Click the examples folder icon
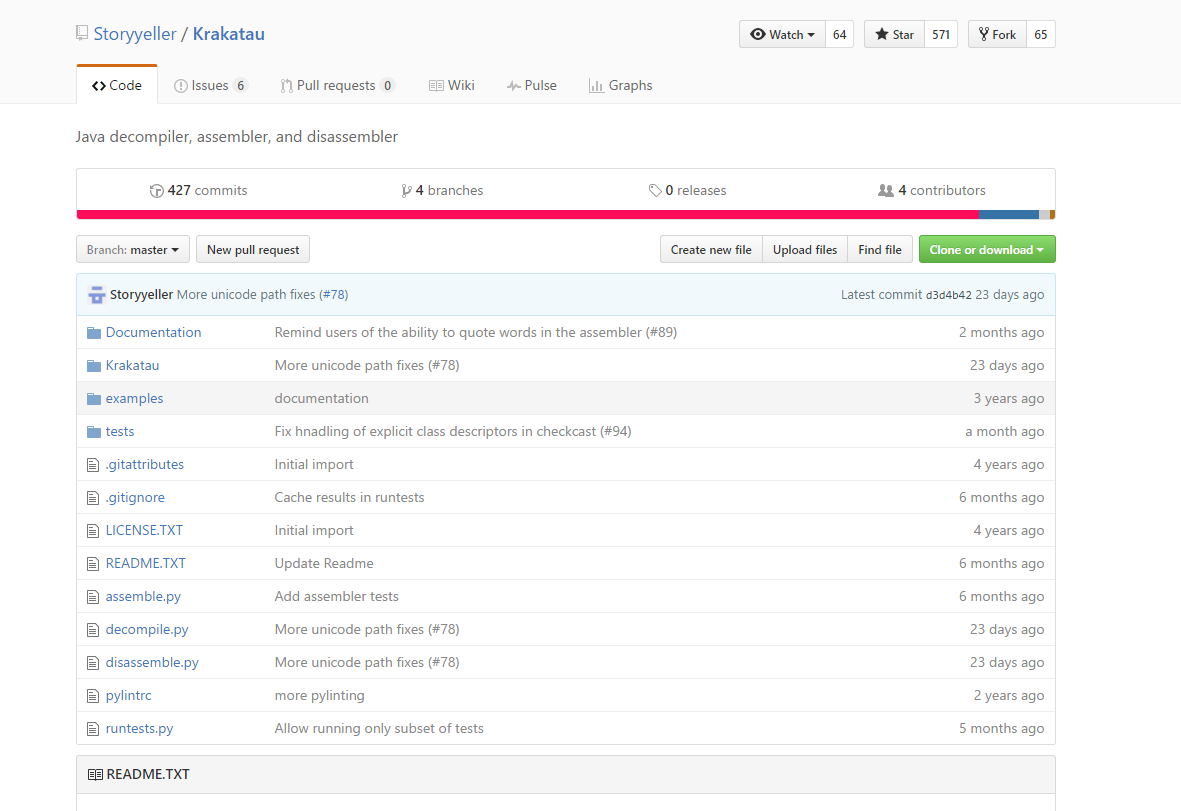Screen dimensions: 1181x811 (x=93, y=399)
